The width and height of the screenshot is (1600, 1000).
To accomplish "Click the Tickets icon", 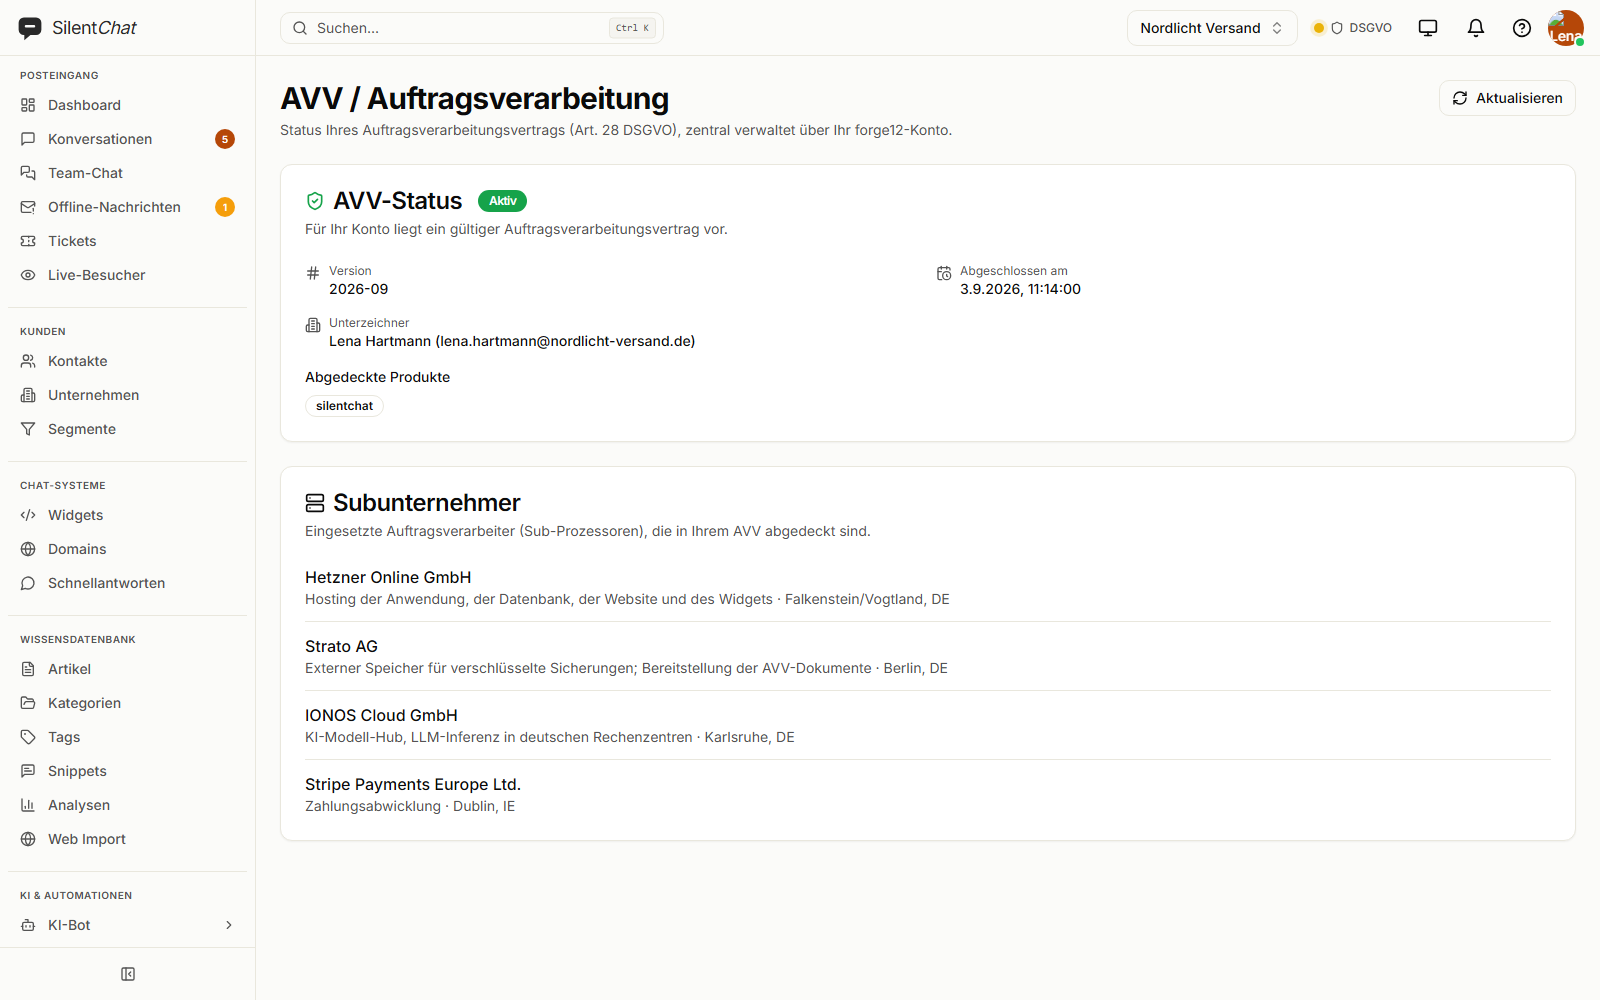I will (28, 241).
